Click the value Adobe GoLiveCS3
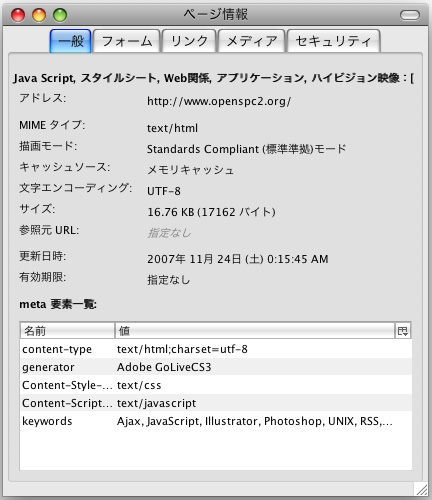This screenshot has height=500, width=432. tap(164, 367)
